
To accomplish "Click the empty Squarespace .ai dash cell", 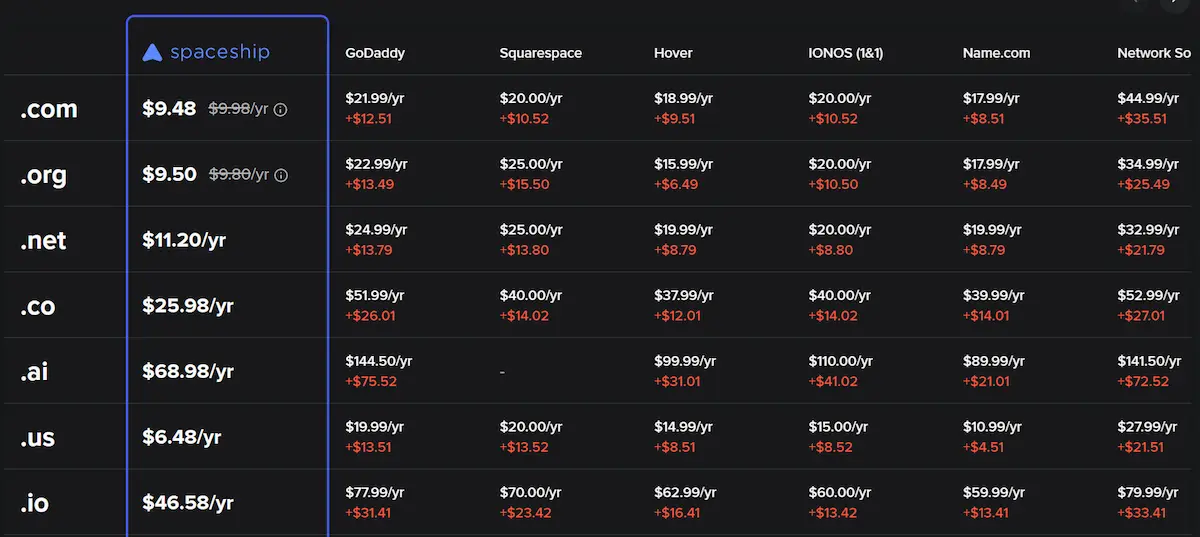I will pos(502,372).
